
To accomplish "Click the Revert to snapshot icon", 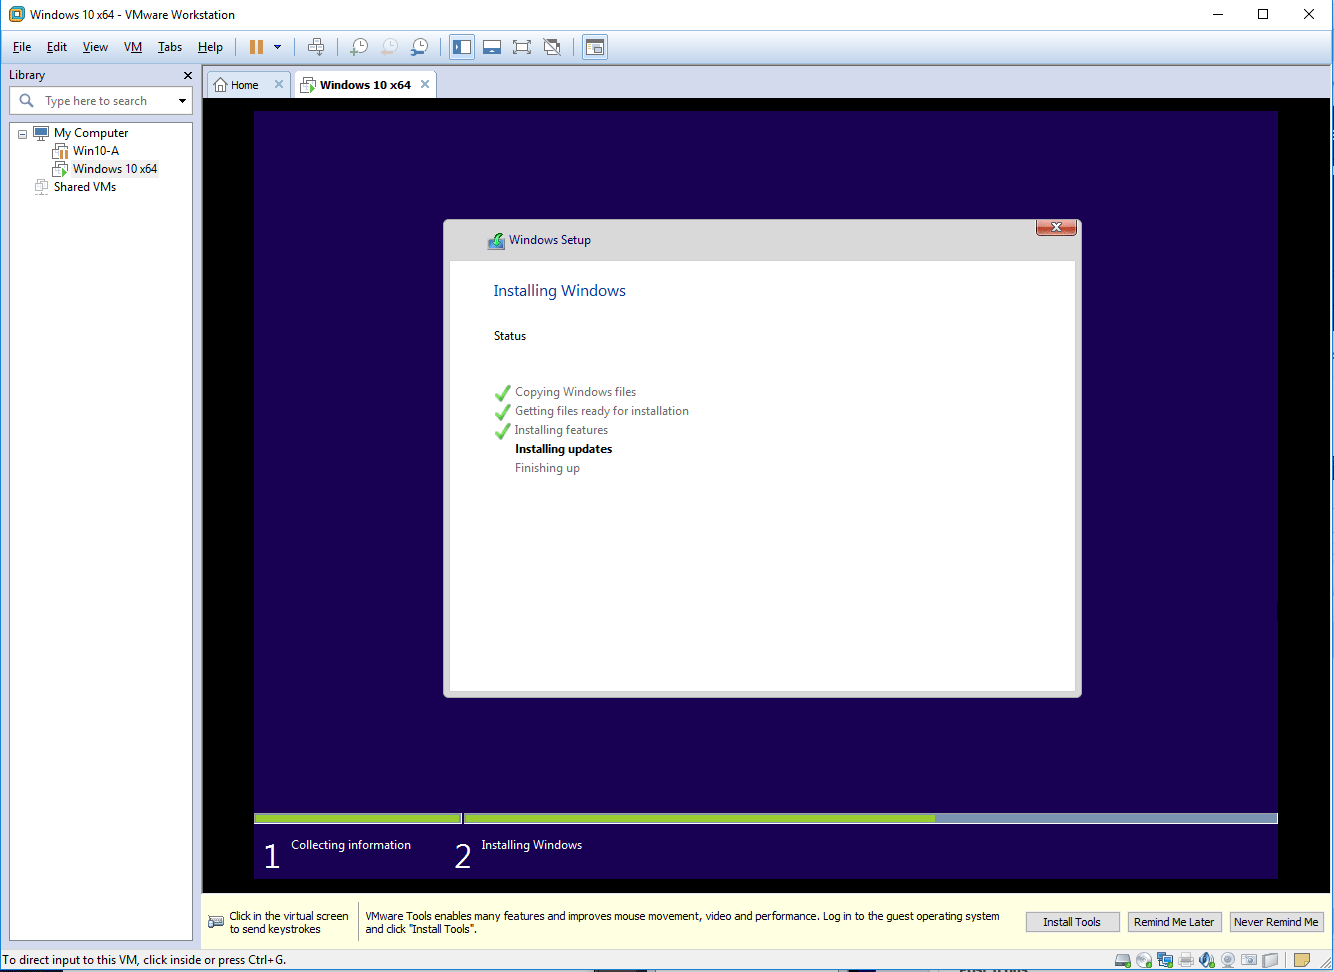I will 389,47.
